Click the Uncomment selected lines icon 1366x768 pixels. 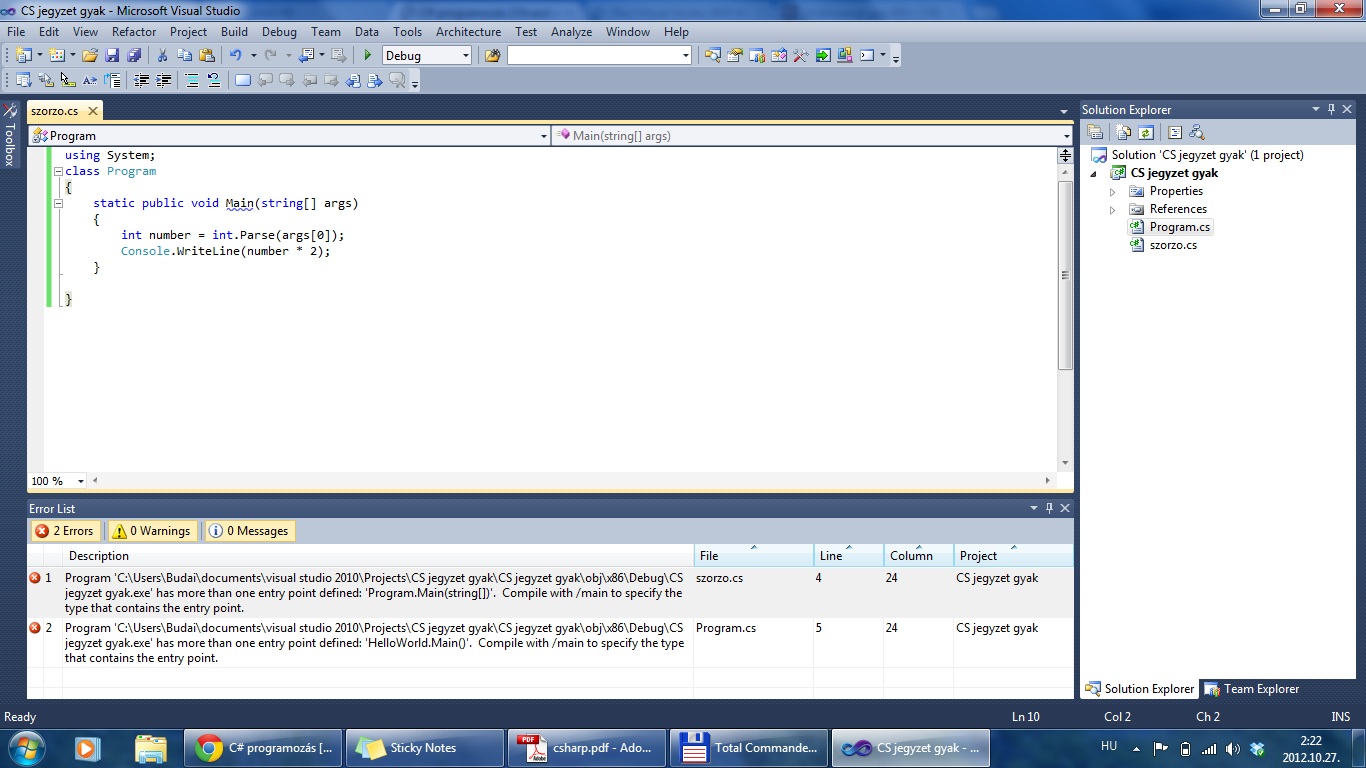[214, 81]
